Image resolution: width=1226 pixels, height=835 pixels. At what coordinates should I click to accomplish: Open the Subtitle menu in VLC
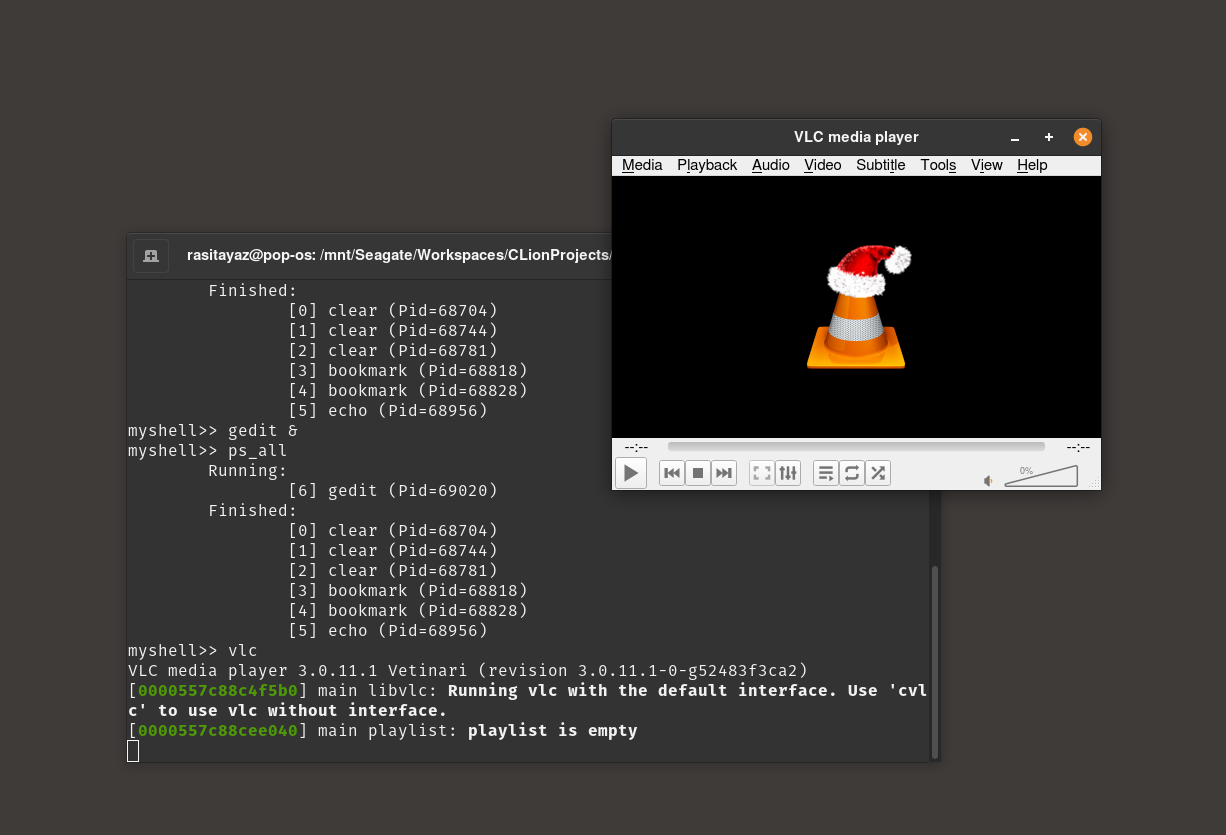click(x=881, y=165)
